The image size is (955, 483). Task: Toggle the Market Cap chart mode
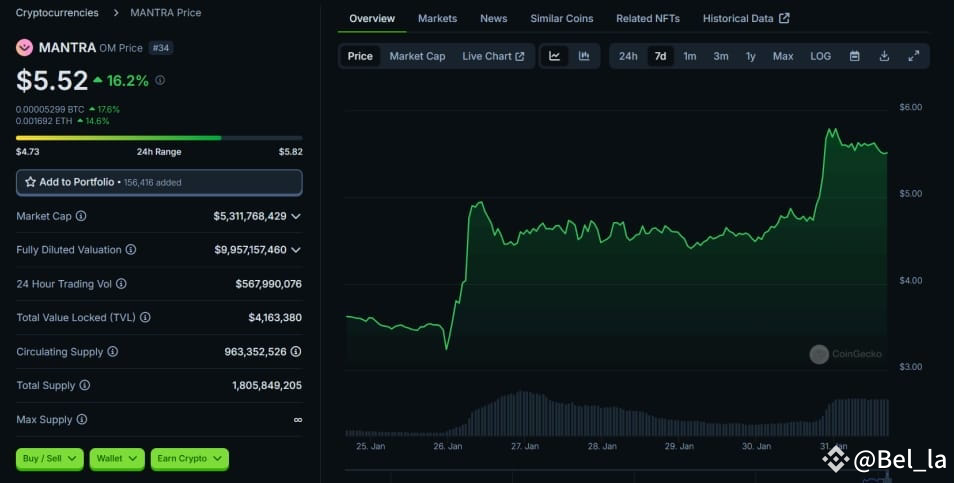coord(417,56)
